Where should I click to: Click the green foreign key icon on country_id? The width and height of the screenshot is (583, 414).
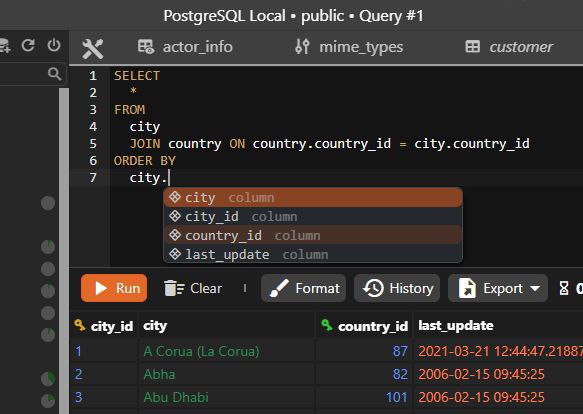pyautogui.click(x=327, y=325)
